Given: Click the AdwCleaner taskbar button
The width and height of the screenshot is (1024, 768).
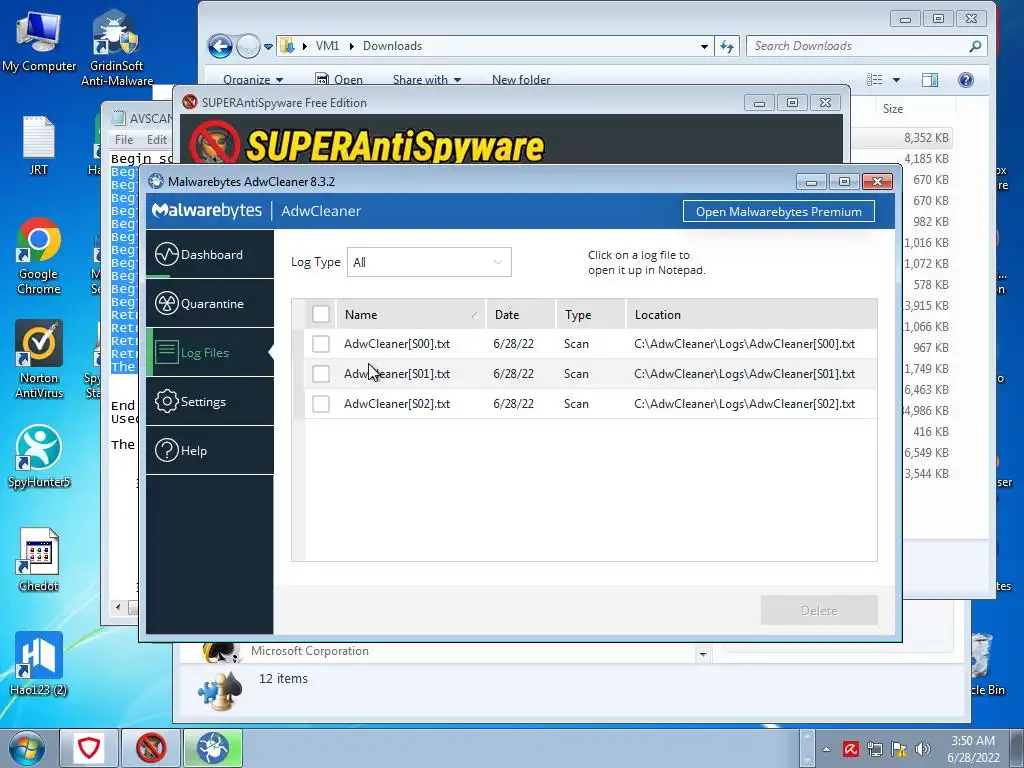Looking at the screenshot, I should [213, 748].
